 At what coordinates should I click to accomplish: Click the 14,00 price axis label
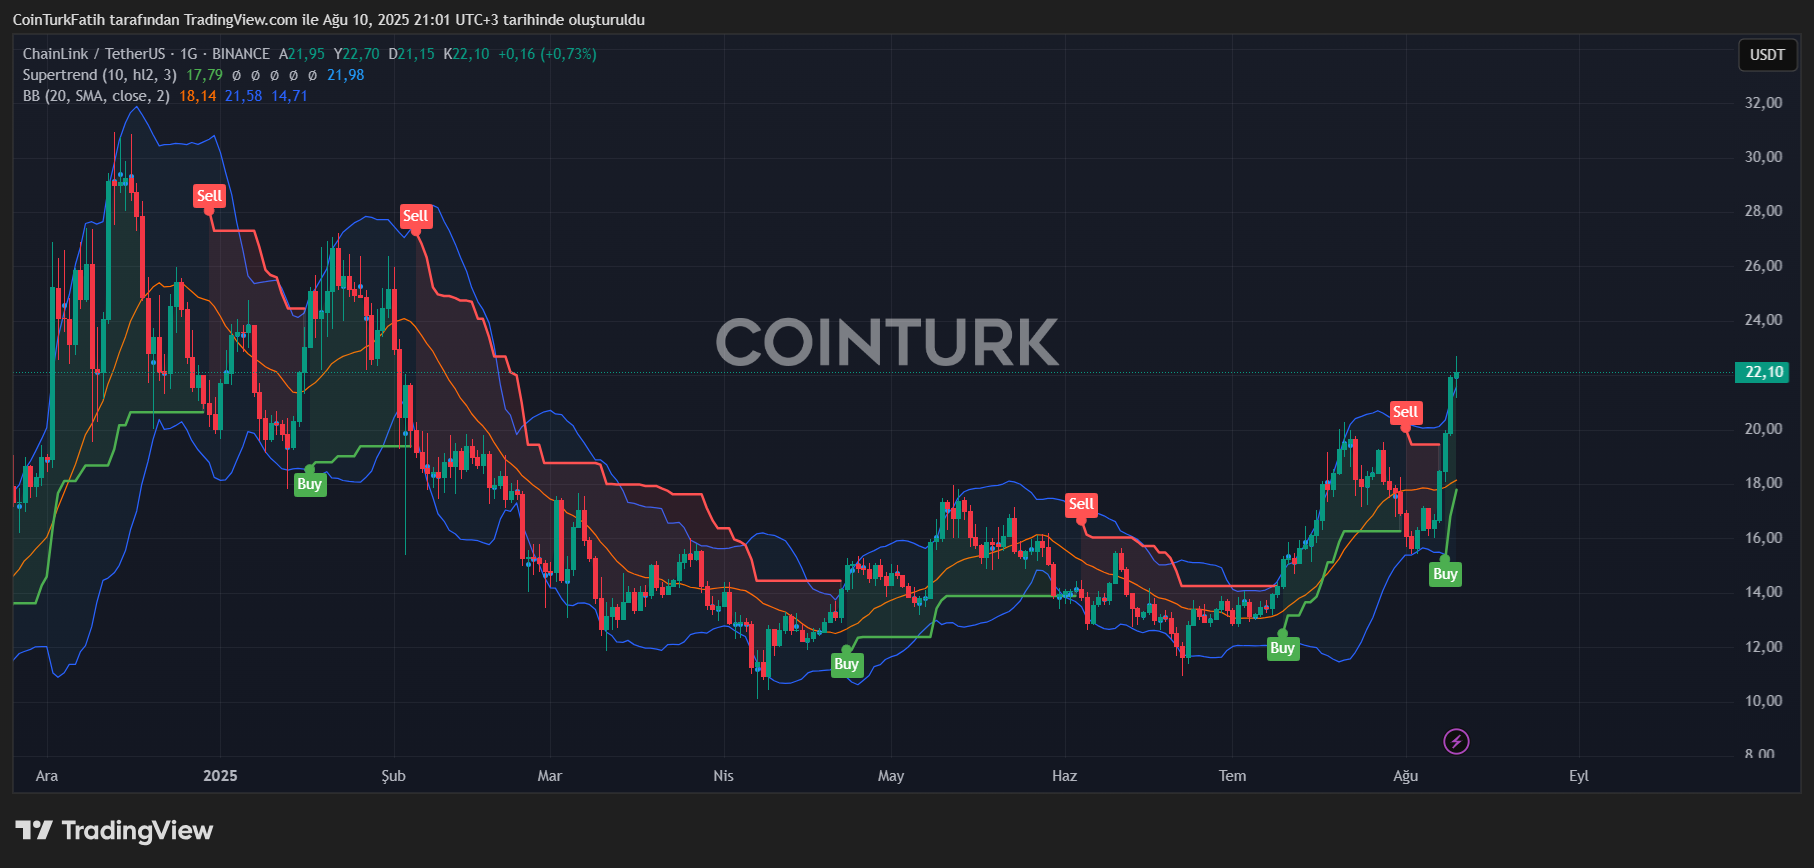(x=1763, y=591)
